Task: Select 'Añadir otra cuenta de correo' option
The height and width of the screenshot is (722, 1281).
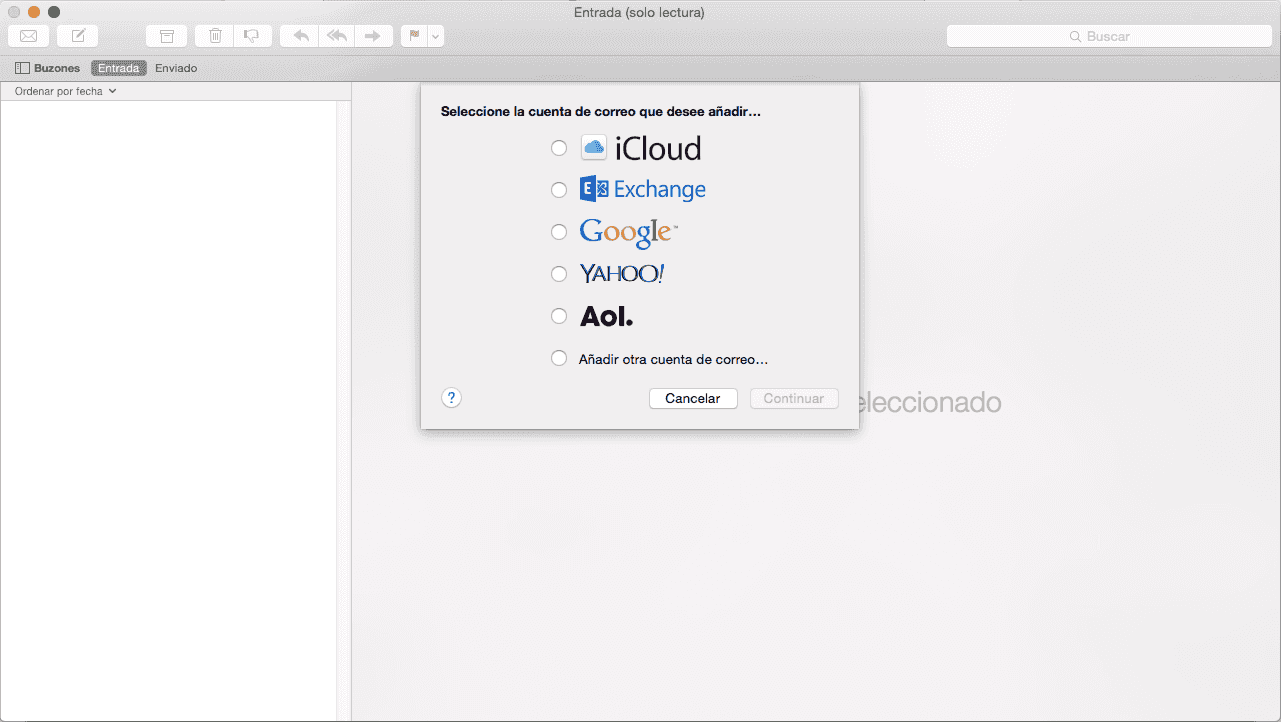Action: pos(559,358)
